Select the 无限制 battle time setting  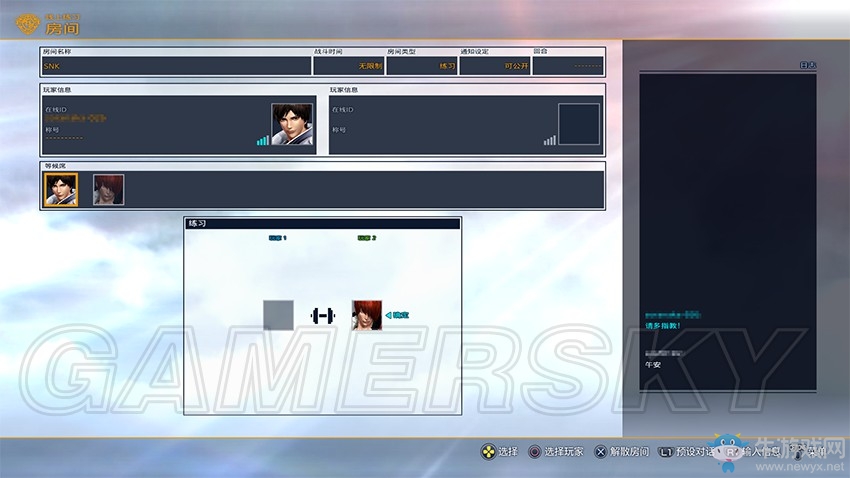(x=349, y=66)
